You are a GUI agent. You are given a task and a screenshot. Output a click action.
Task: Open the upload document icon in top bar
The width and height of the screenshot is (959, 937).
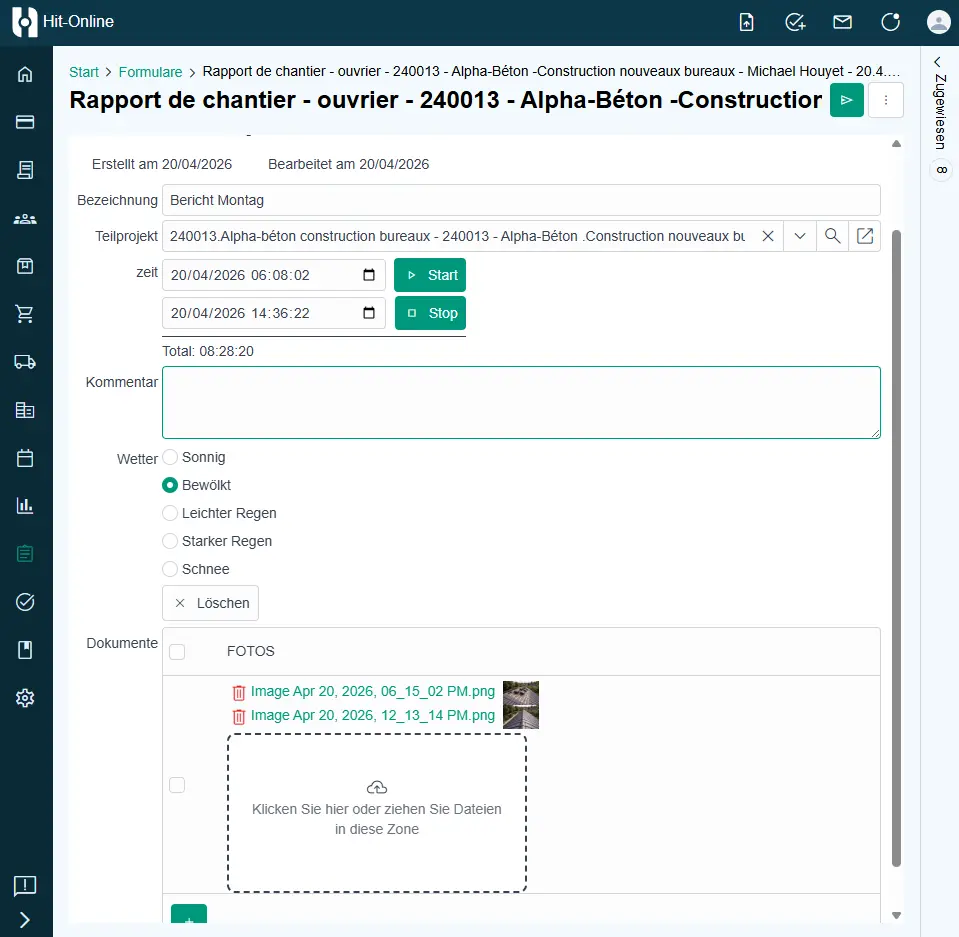coord(746,21)
